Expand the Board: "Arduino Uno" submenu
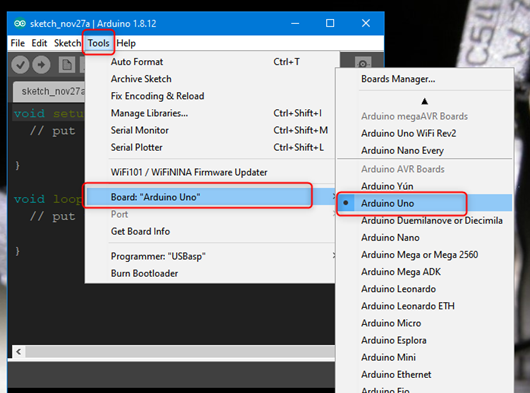 (212, 197)
